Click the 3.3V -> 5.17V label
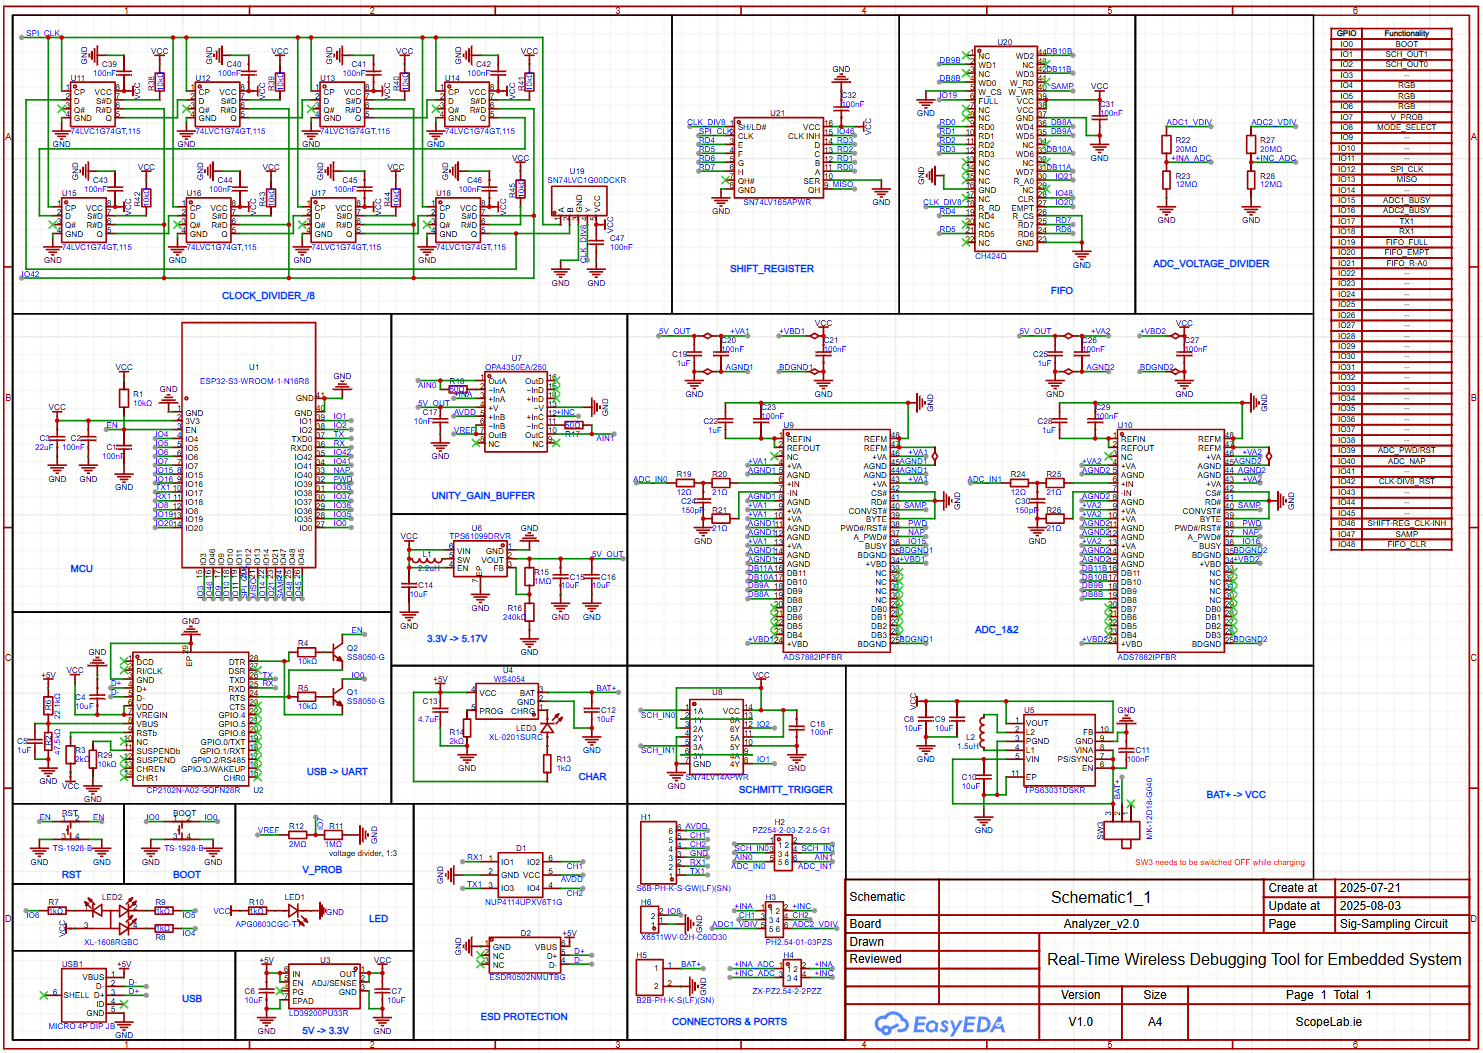 457,639
